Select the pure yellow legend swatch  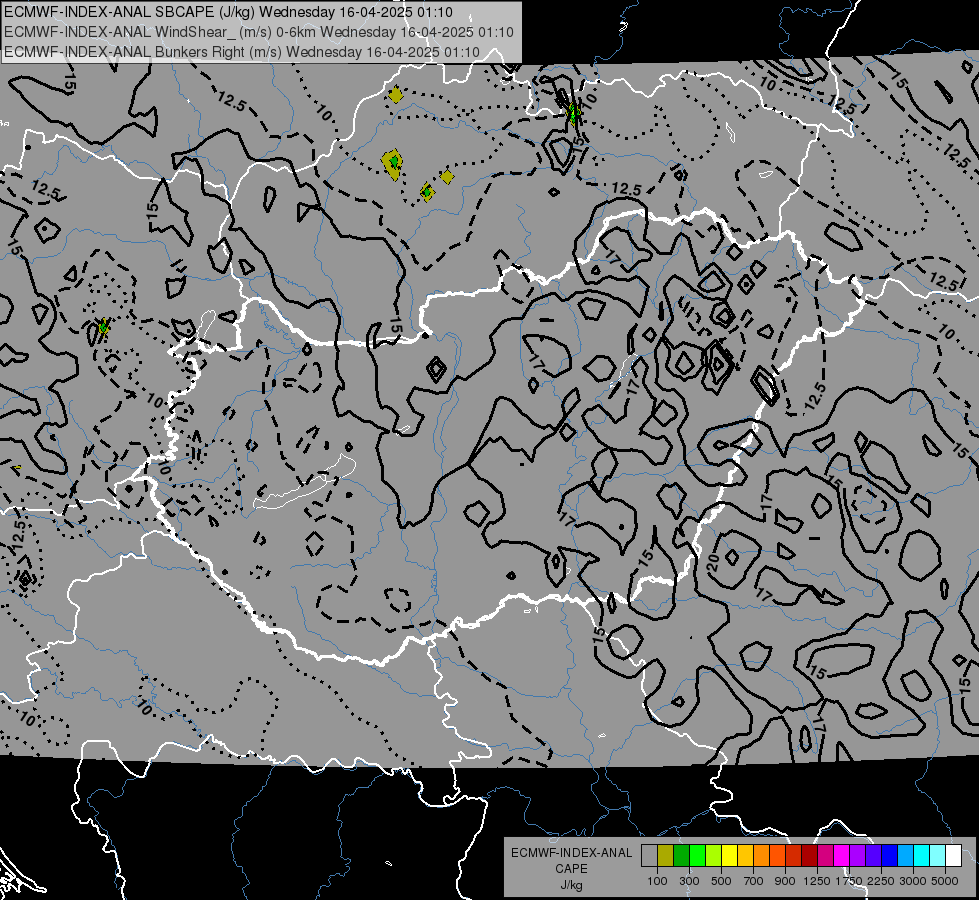pos(729,856)
